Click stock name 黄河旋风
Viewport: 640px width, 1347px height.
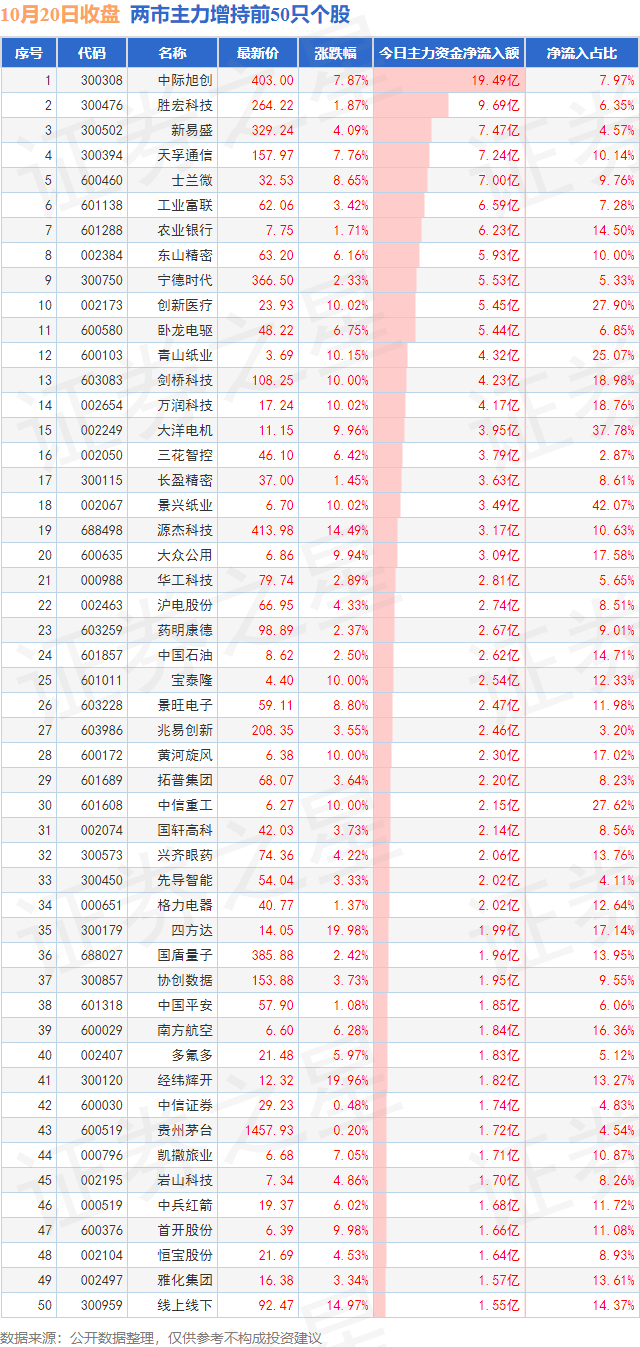(x=185, y=755)
